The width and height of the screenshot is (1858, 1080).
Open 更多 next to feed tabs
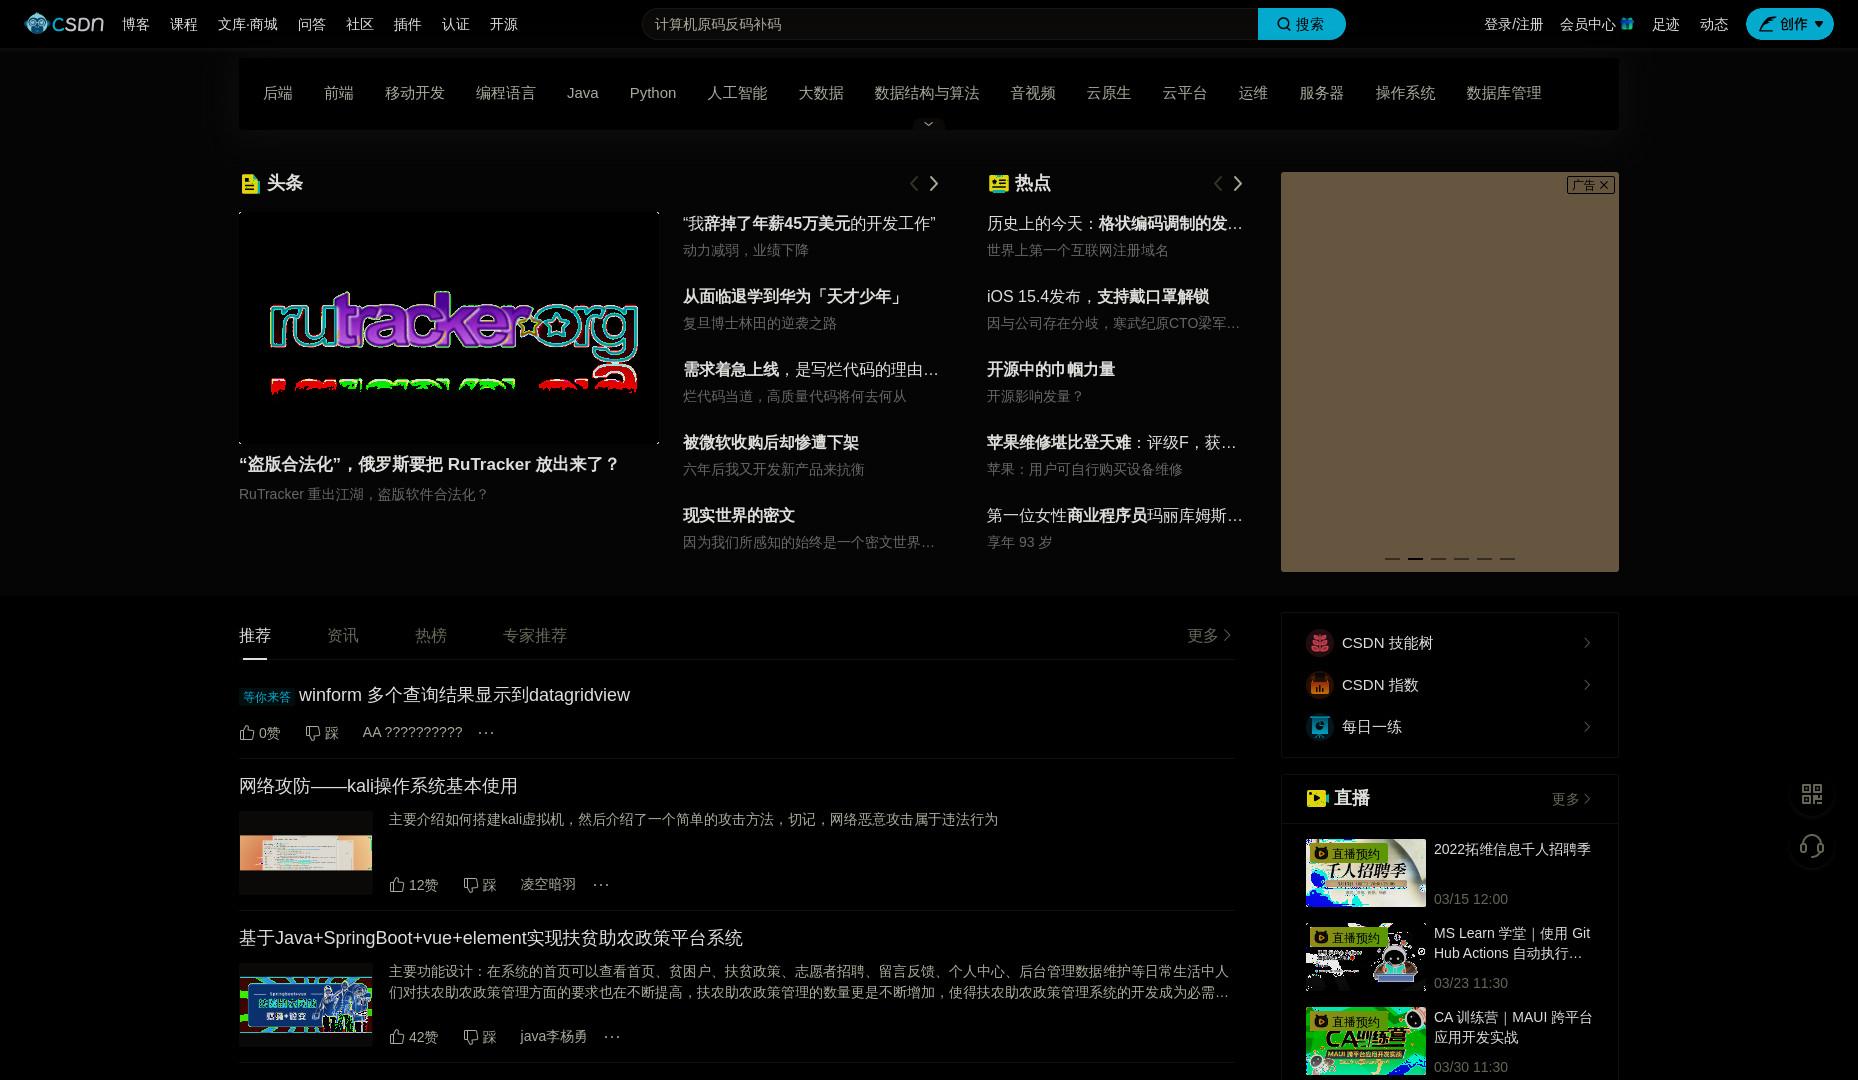(1209, 635)
